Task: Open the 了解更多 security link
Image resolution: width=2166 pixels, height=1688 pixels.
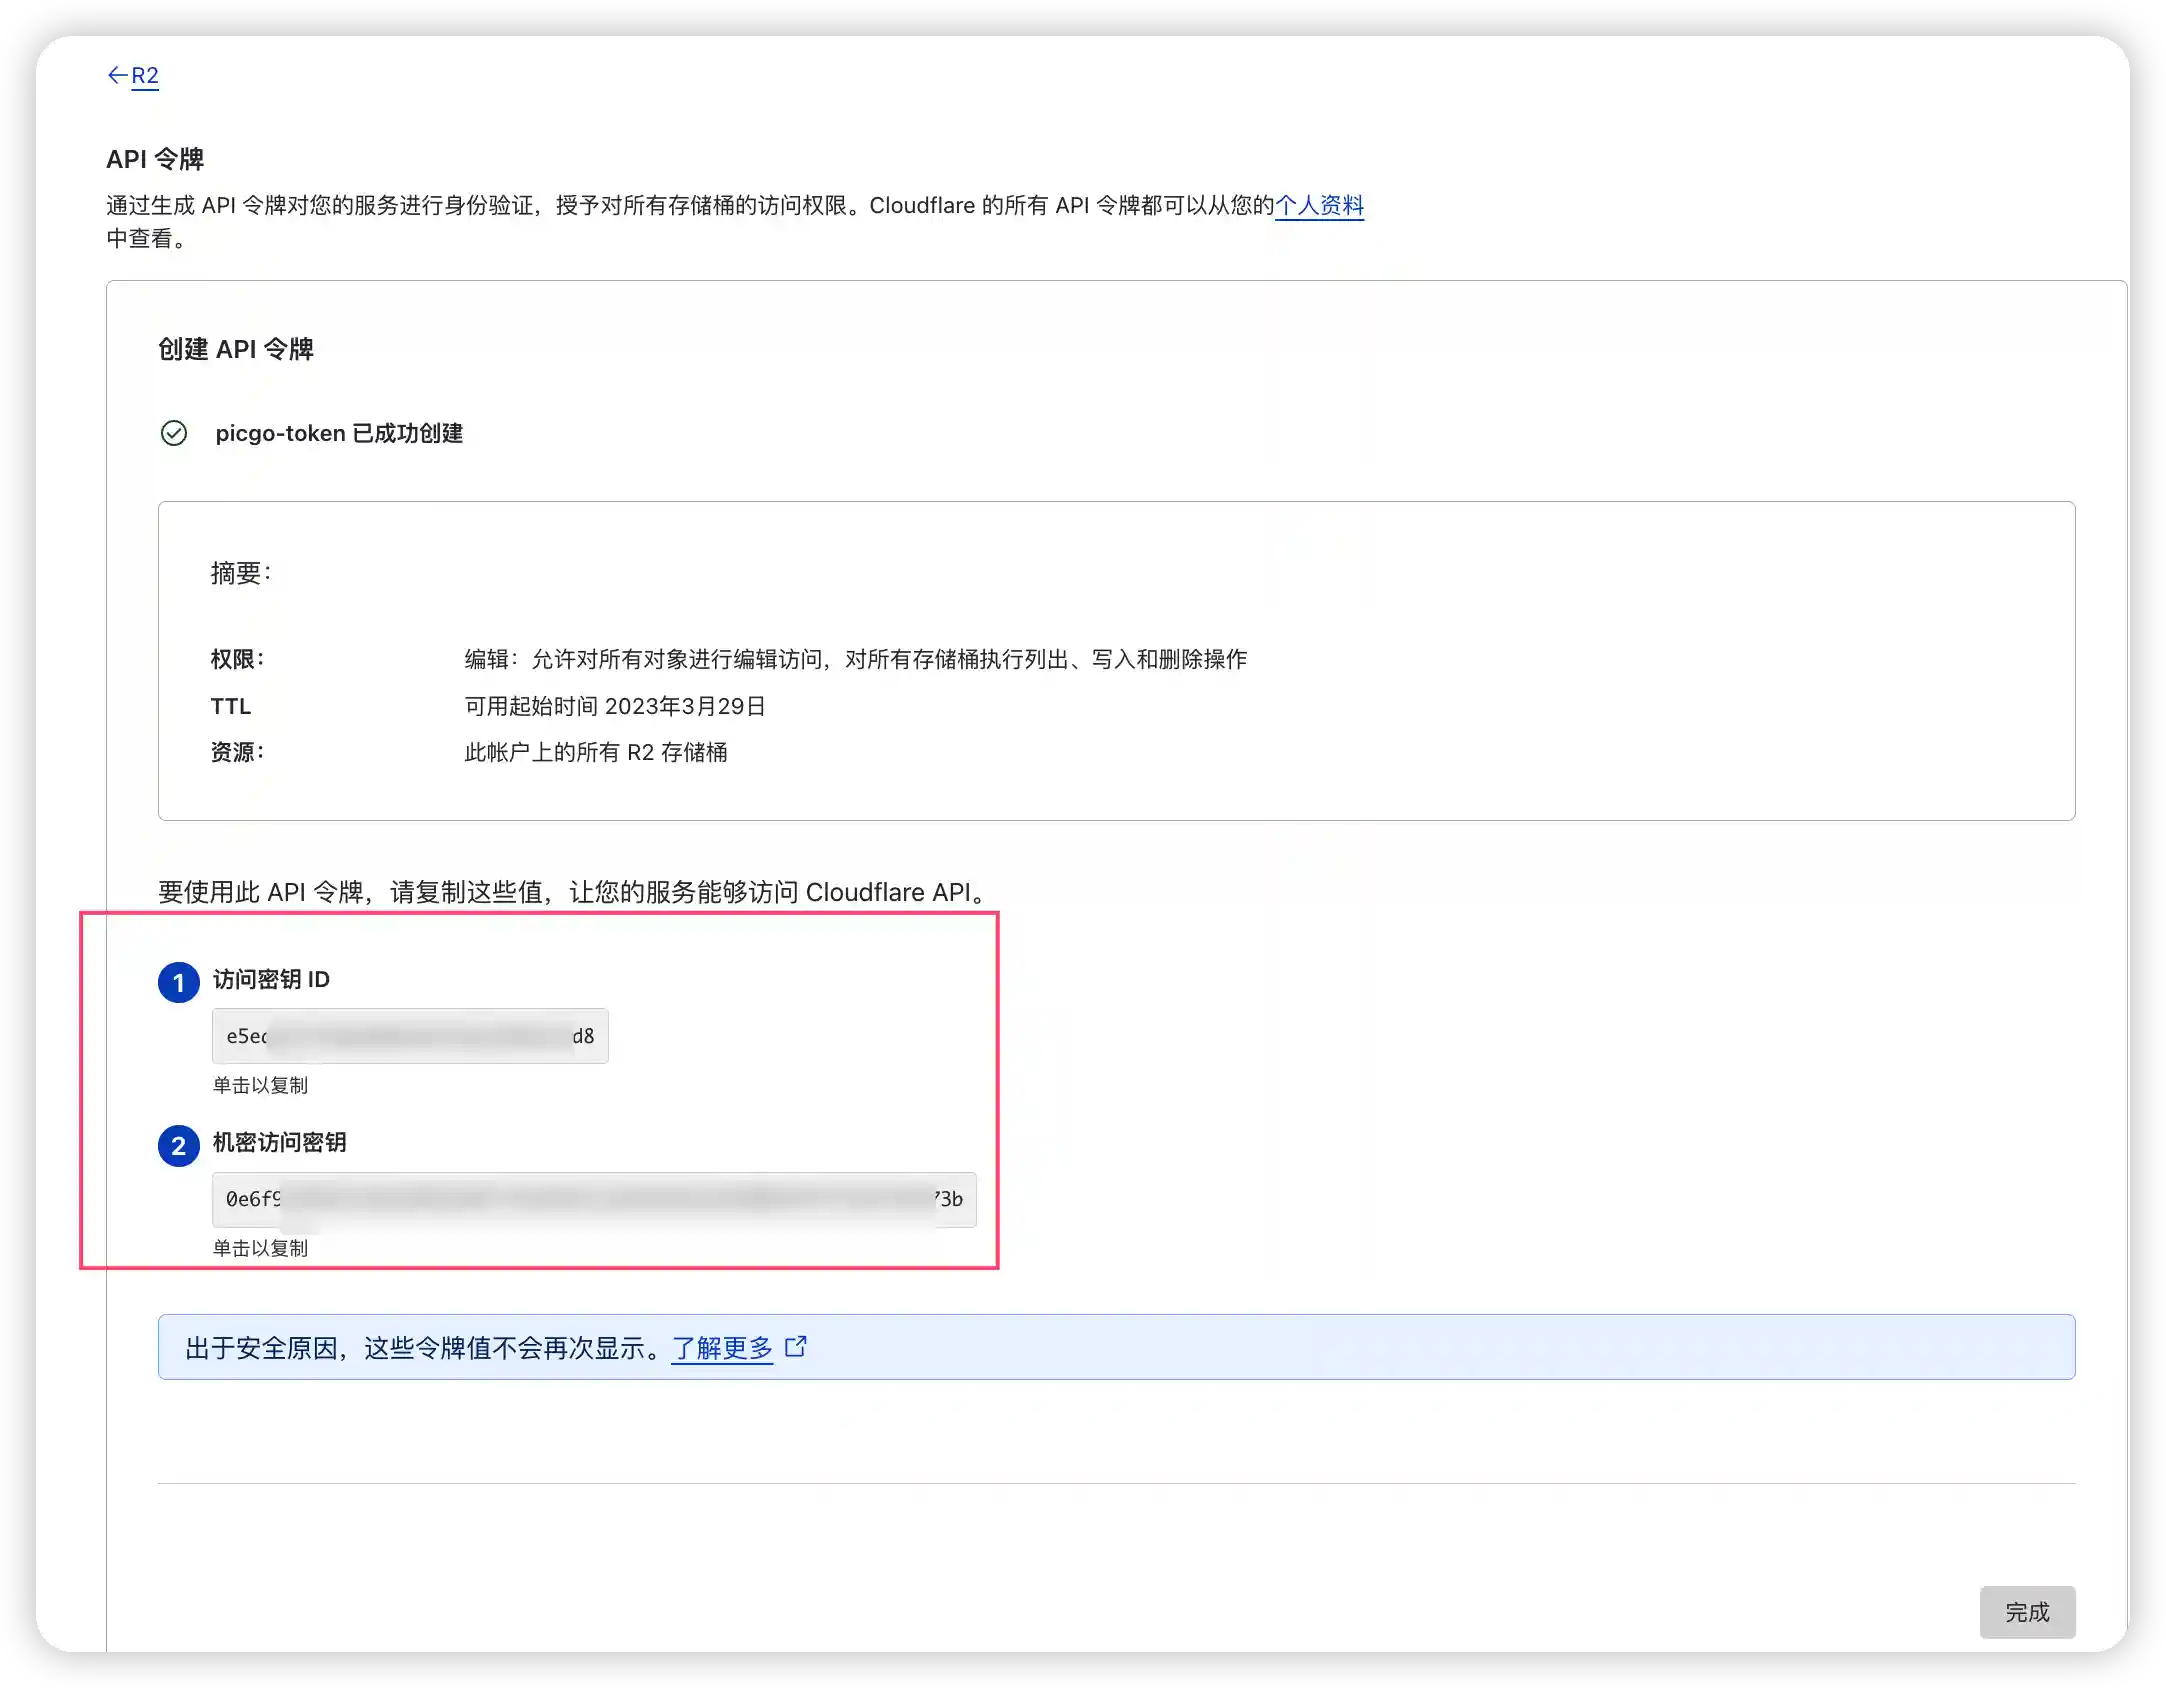Action: (722, 1348)
